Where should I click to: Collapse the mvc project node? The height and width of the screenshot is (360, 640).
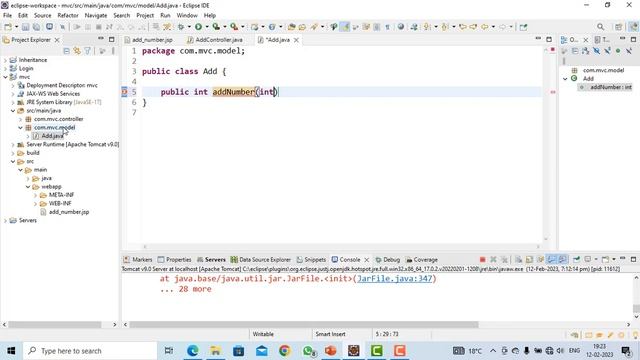tap(5, 77)
